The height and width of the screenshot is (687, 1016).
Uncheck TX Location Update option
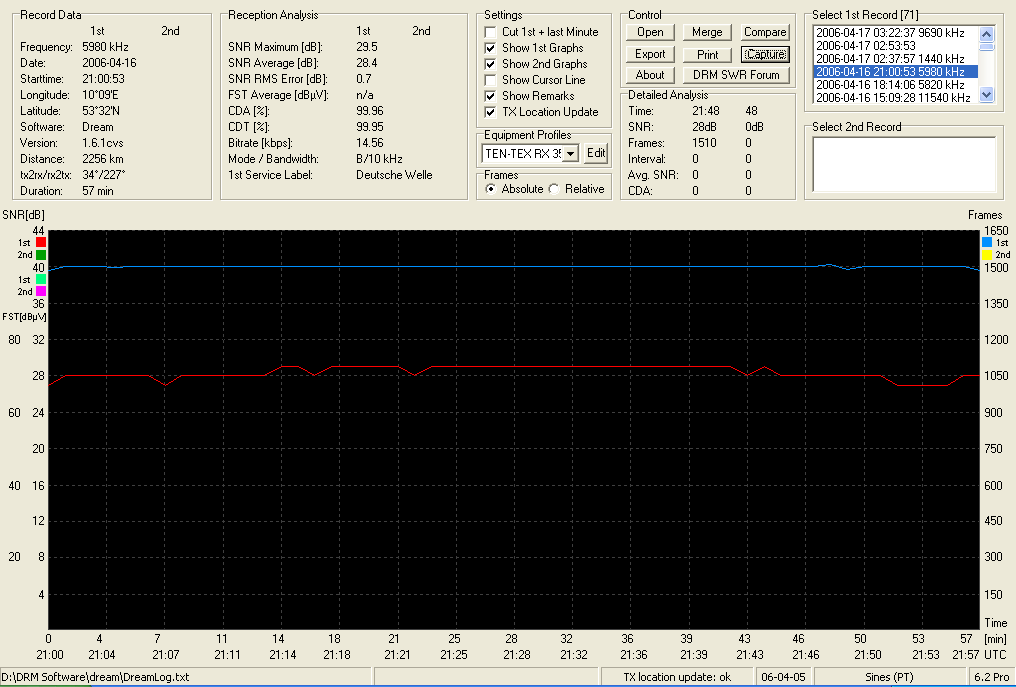[491, 112]
